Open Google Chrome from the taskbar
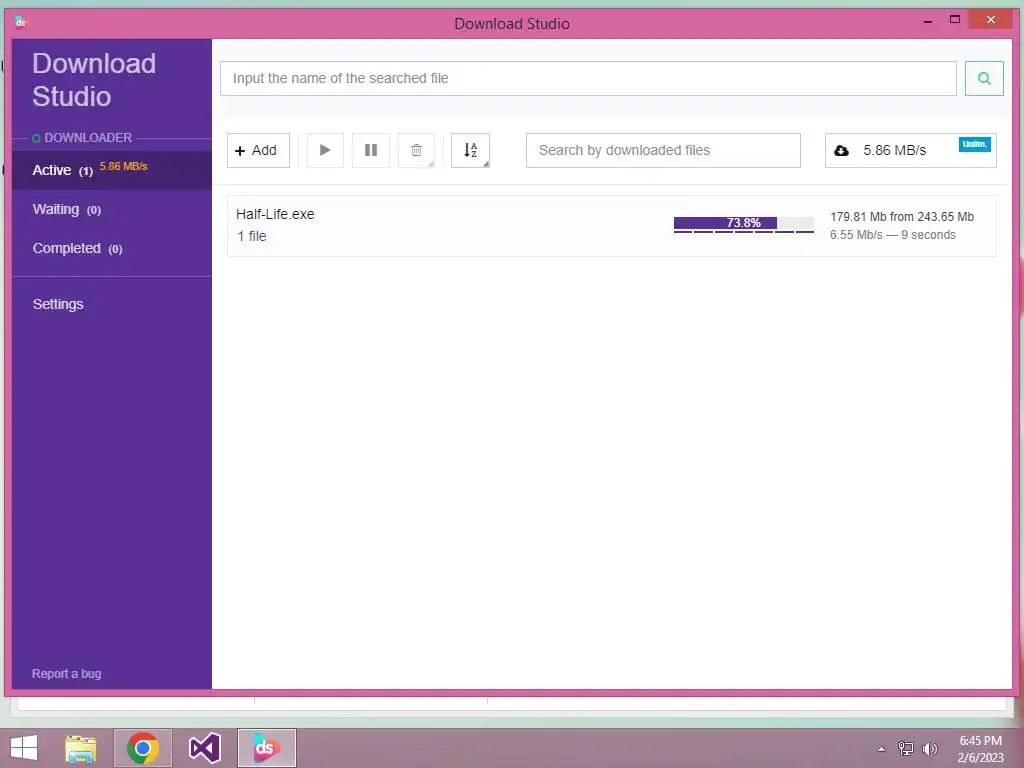 [143, 748]
